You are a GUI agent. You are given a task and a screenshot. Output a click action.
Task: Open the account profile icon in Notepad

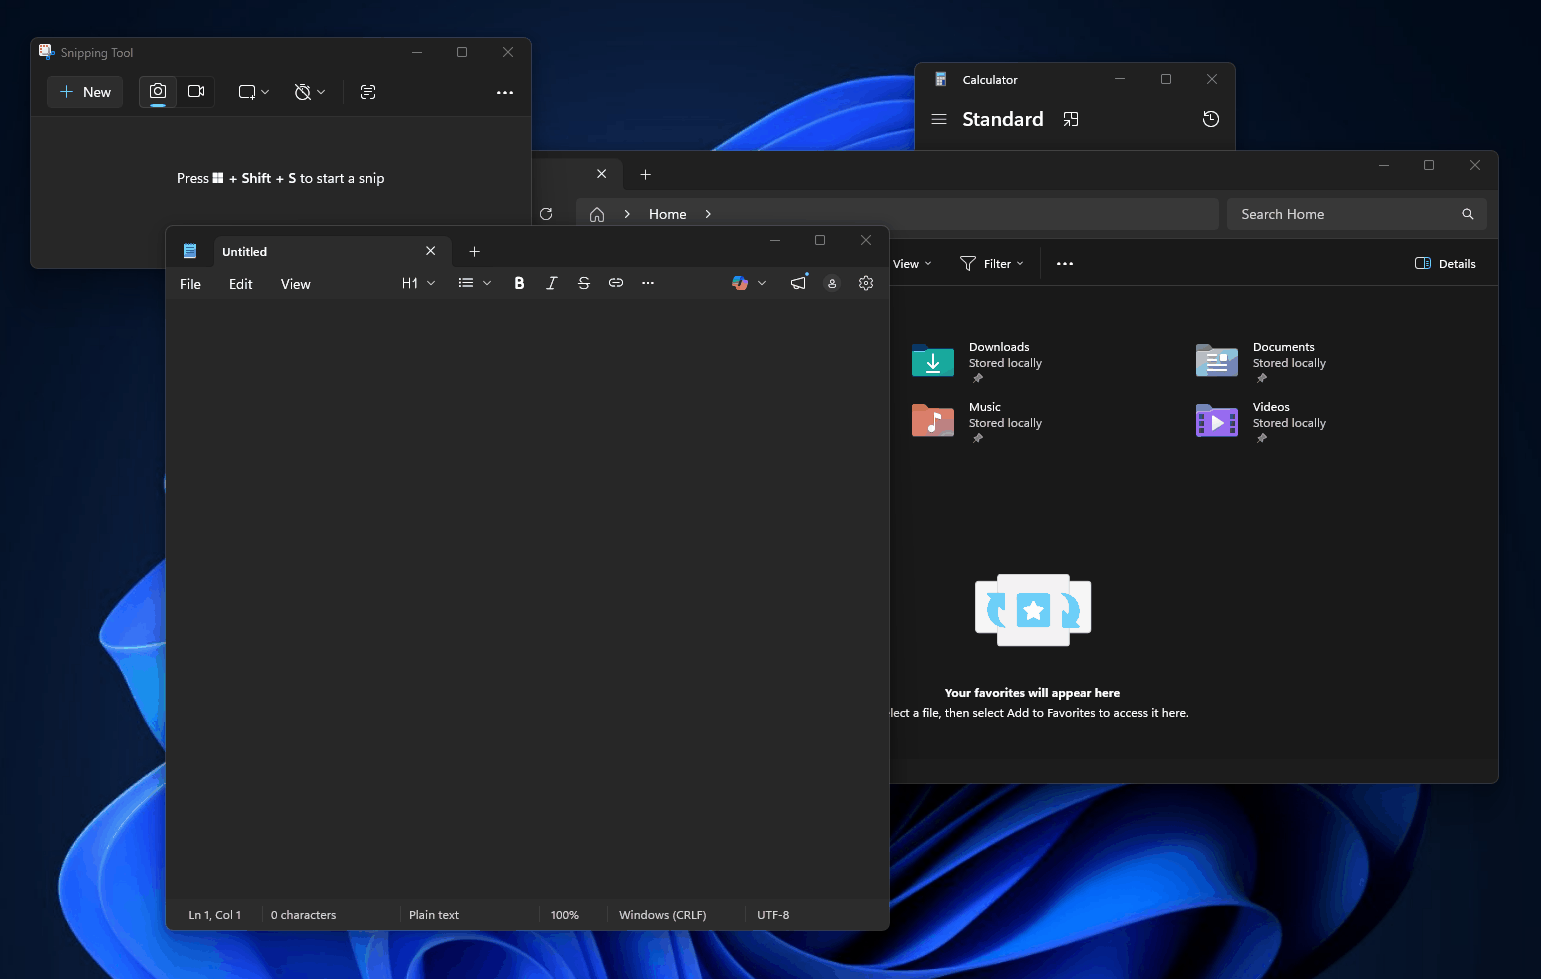832,283
